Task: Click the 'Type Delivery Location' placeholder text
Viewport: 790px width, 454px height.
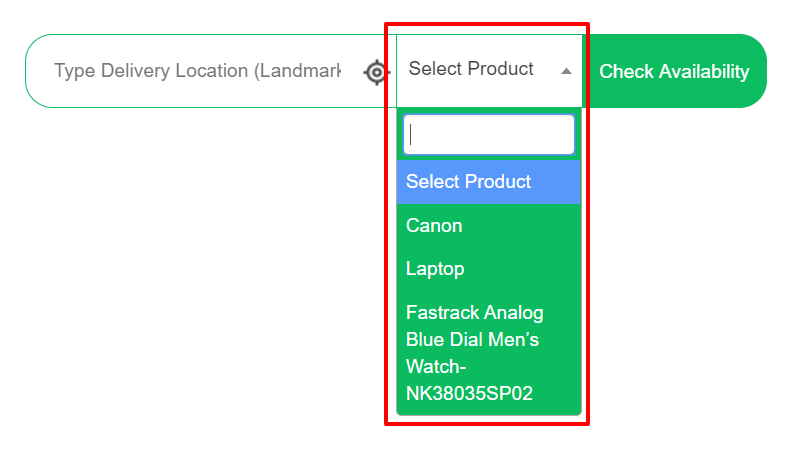Action: 197,71
